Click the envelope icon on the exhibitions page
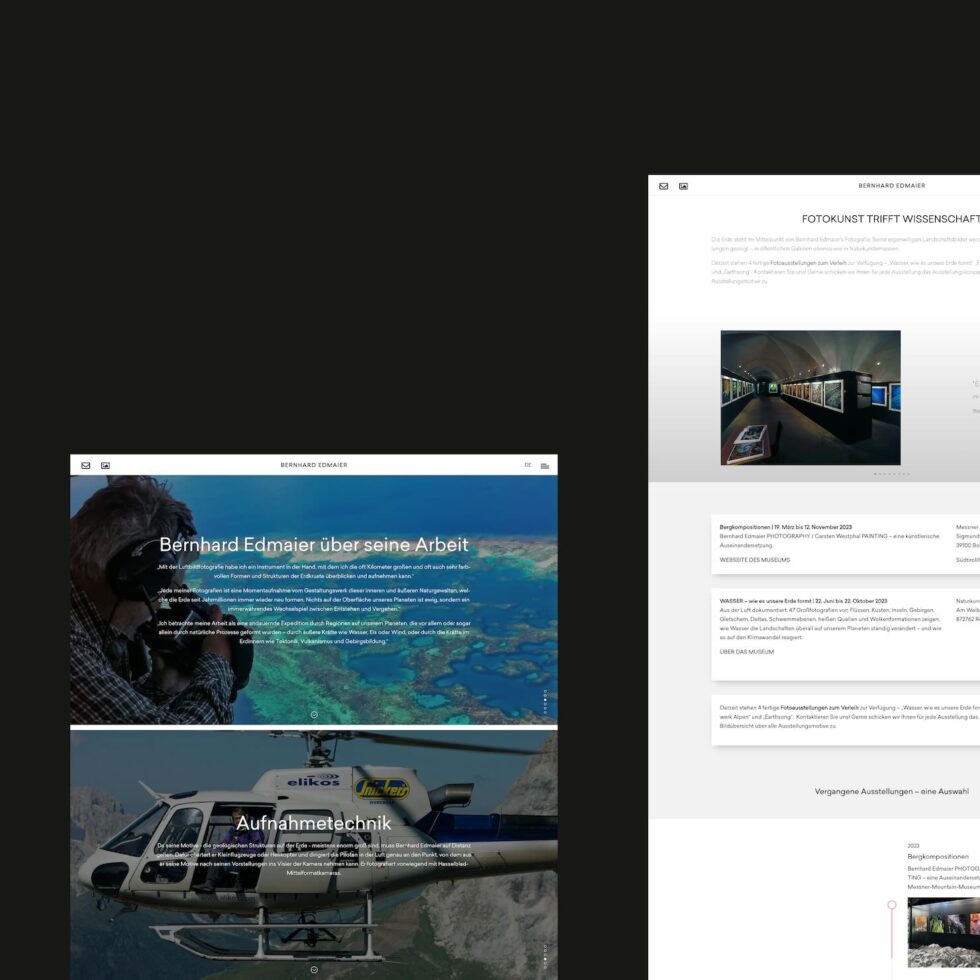 click(664, 186)
